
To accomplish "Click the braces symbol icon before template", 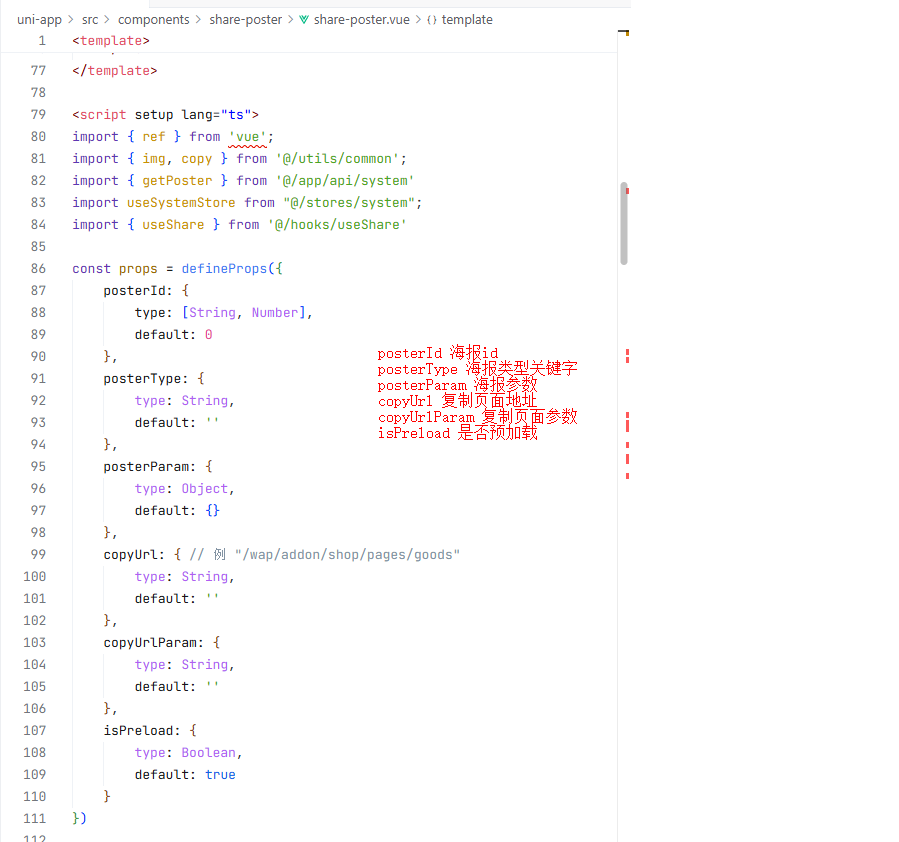I will pyautogui.click(x=432, y=20).
